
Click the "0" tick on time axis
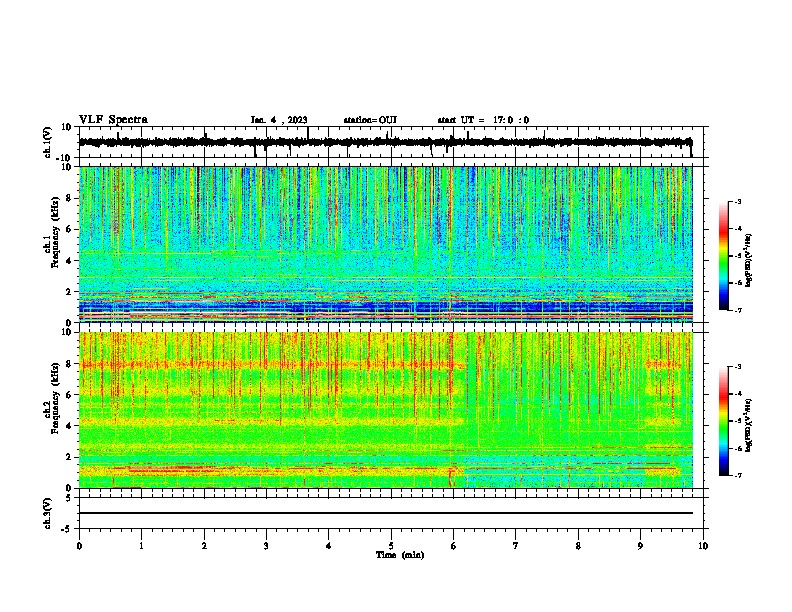(x=79, y=546)
